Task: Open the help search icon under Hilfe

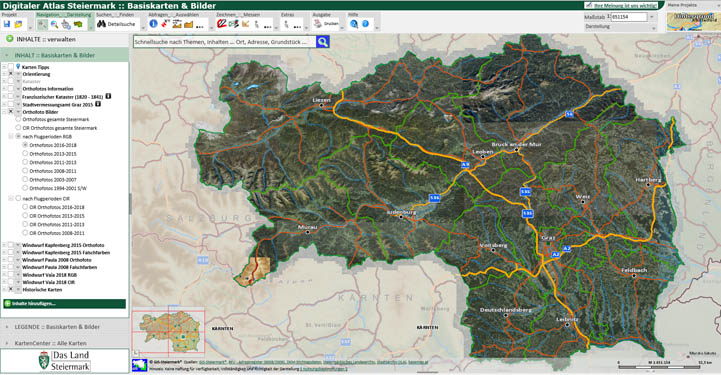Action: (354, 24)
